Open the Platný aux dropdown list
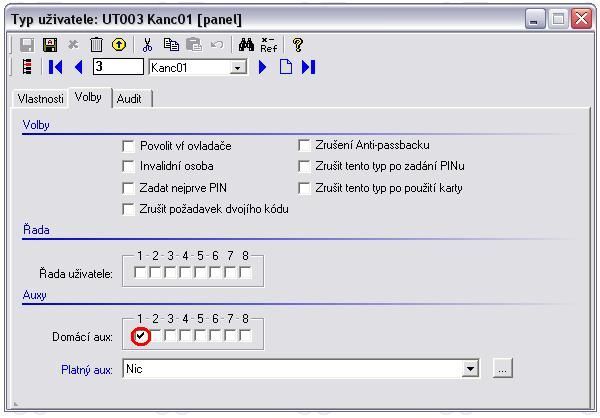This screenshot has width=600, height=418. pos(470,369)
